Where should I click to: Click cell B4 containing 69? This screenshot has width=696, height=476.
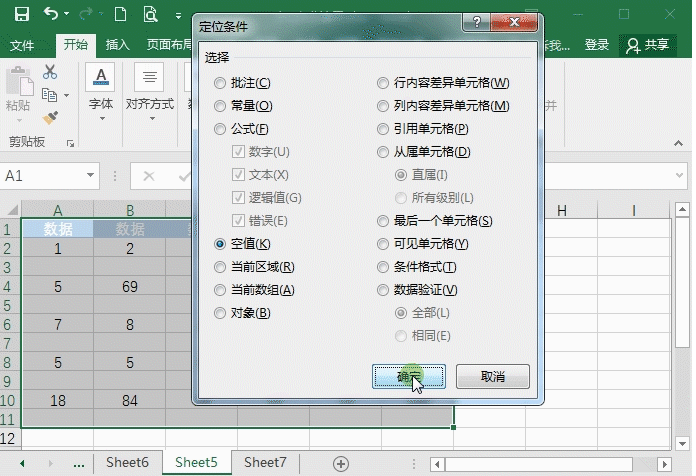(x=130, y=287)
